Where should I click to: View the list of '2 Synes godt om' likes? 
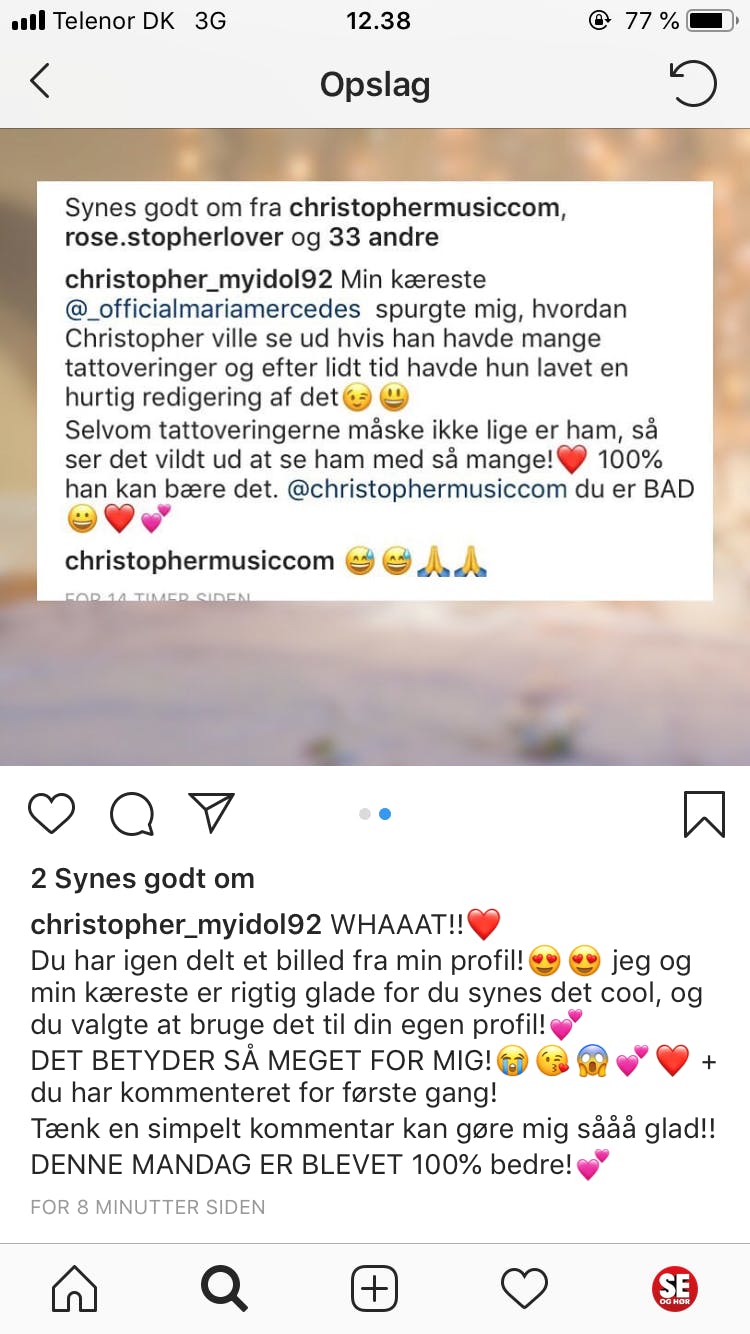[143, 879]
